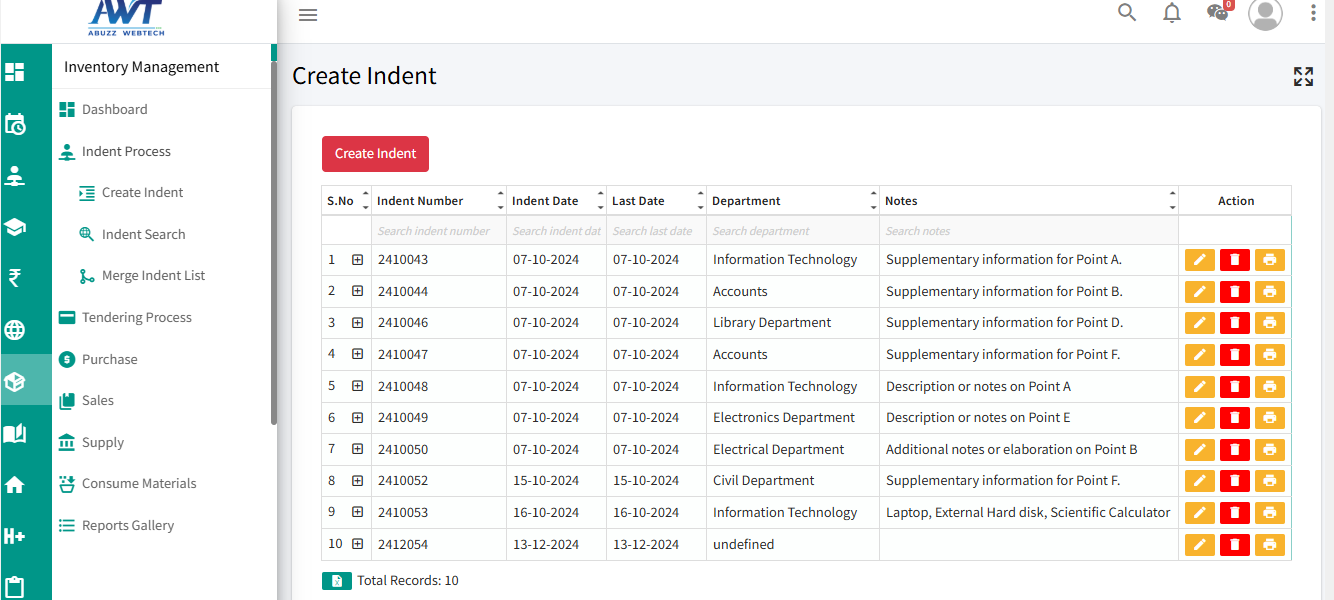The width and height of the screenshot is (1334, 600).
Task: Open the globe icon in the left rail
Action: [15, 330]
